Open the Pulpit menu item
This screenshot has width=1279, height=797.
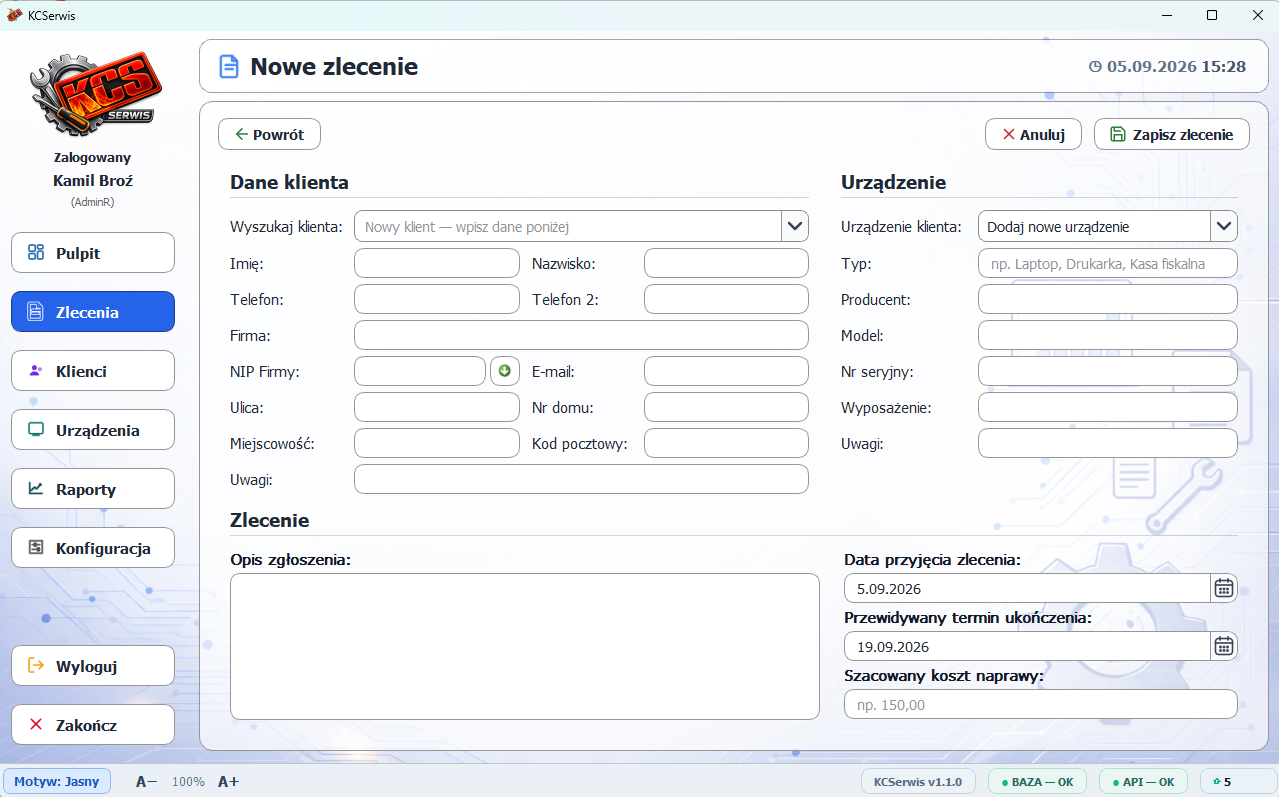[x=93, y=253]
